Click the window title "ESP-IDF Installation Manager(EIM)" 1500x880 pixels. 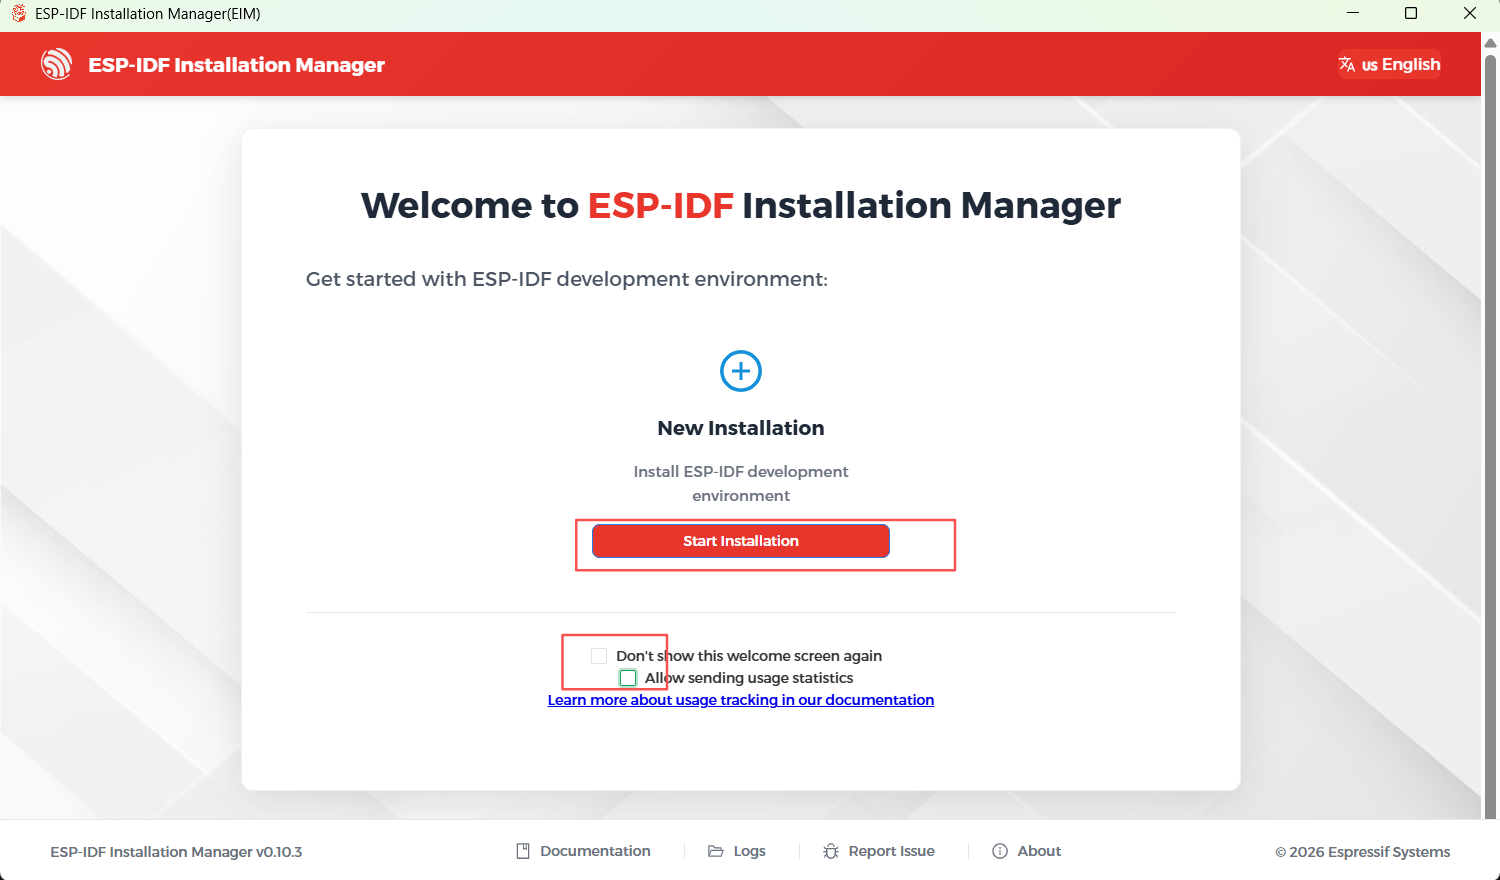148,14
